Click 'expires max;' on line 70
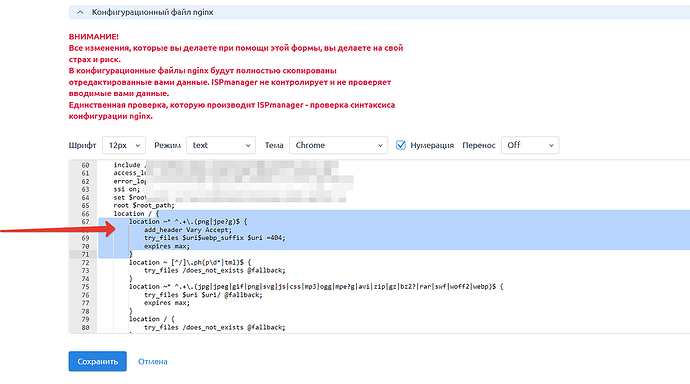The height and width of the screenshot is (384, 690). pos(167,246)
